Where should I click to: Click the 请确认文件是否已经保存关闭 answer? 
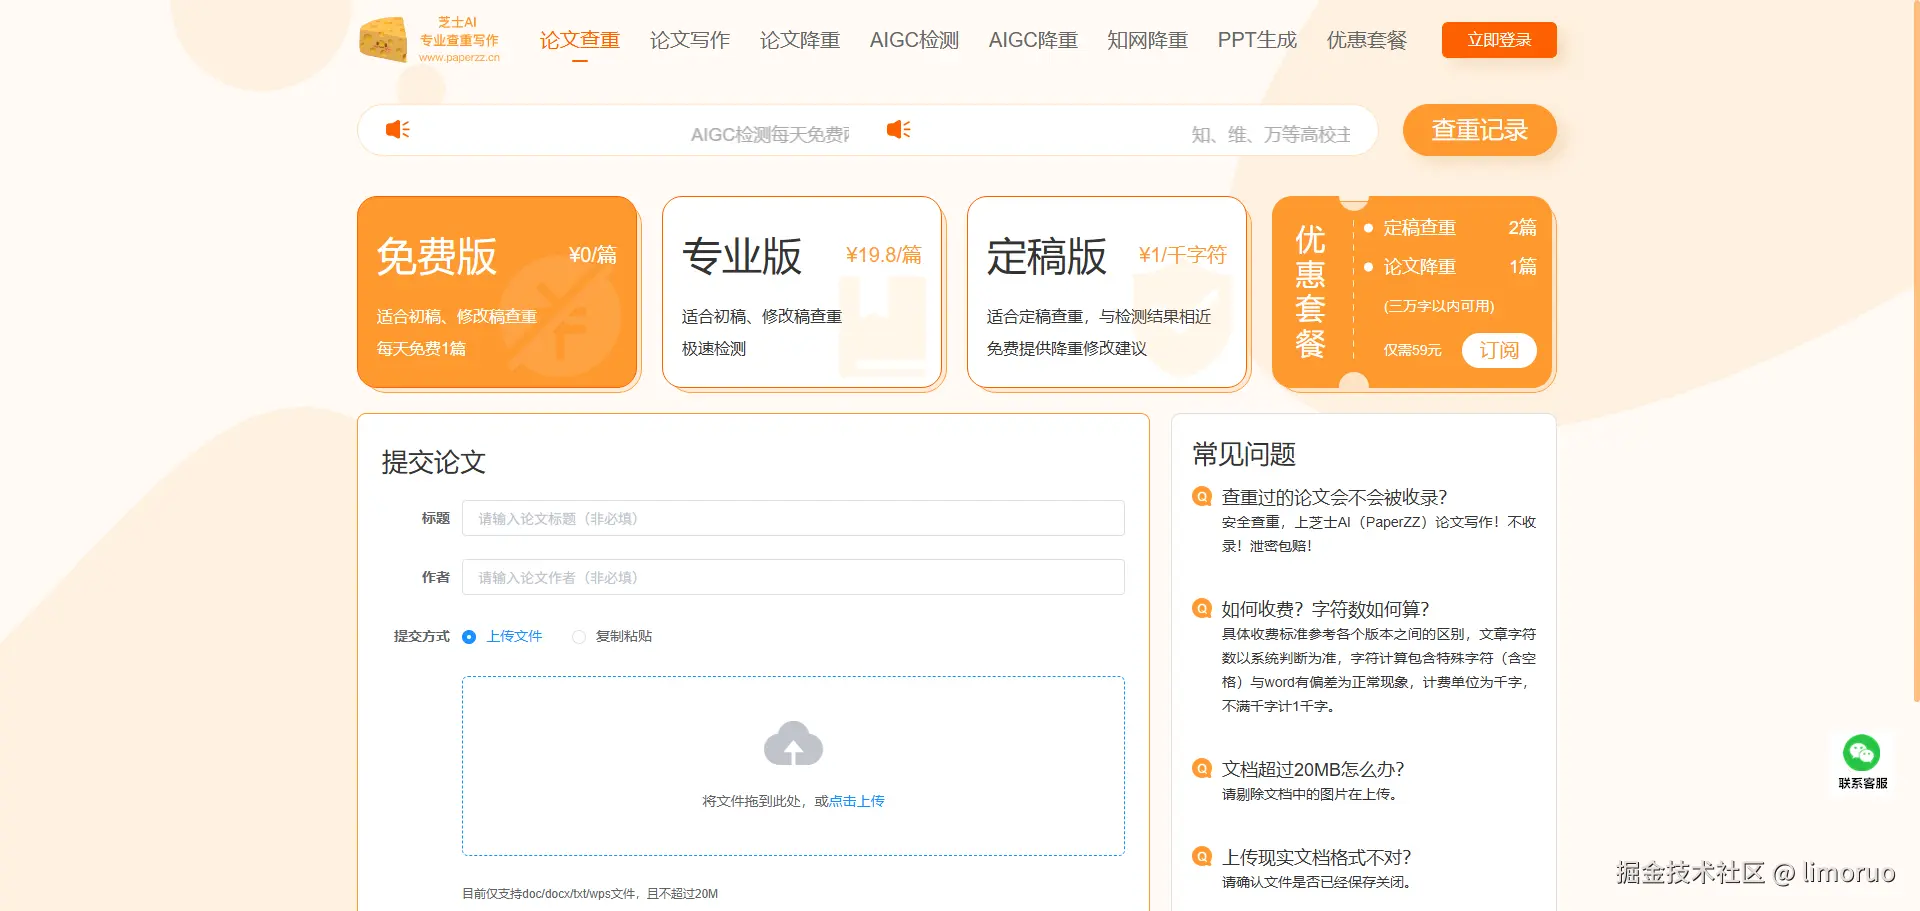[1317, 882]
